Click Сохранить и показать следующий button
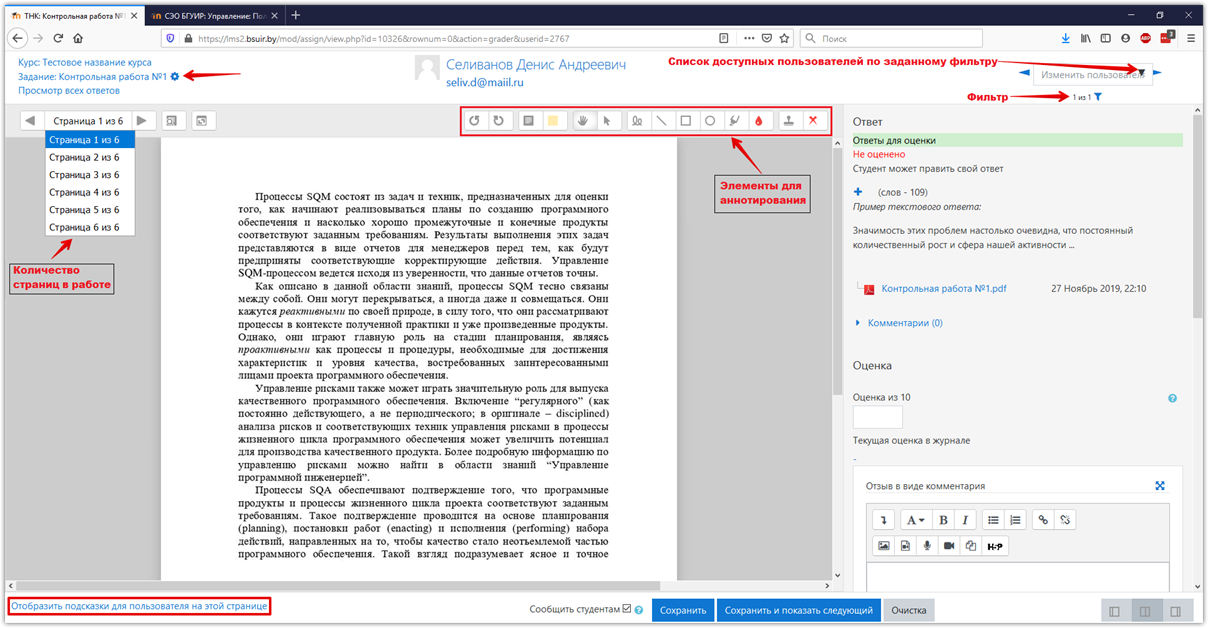 [x=798, y=610]
